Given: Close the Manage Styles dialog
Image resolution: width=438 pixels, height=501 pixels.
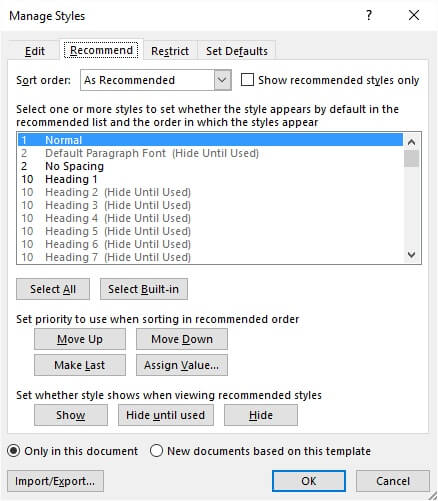Looking at the screenshot, I should click(414, 15).
